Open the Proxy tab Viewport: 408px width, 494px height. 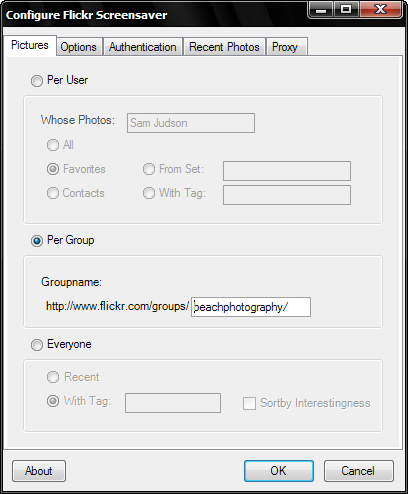286,47
